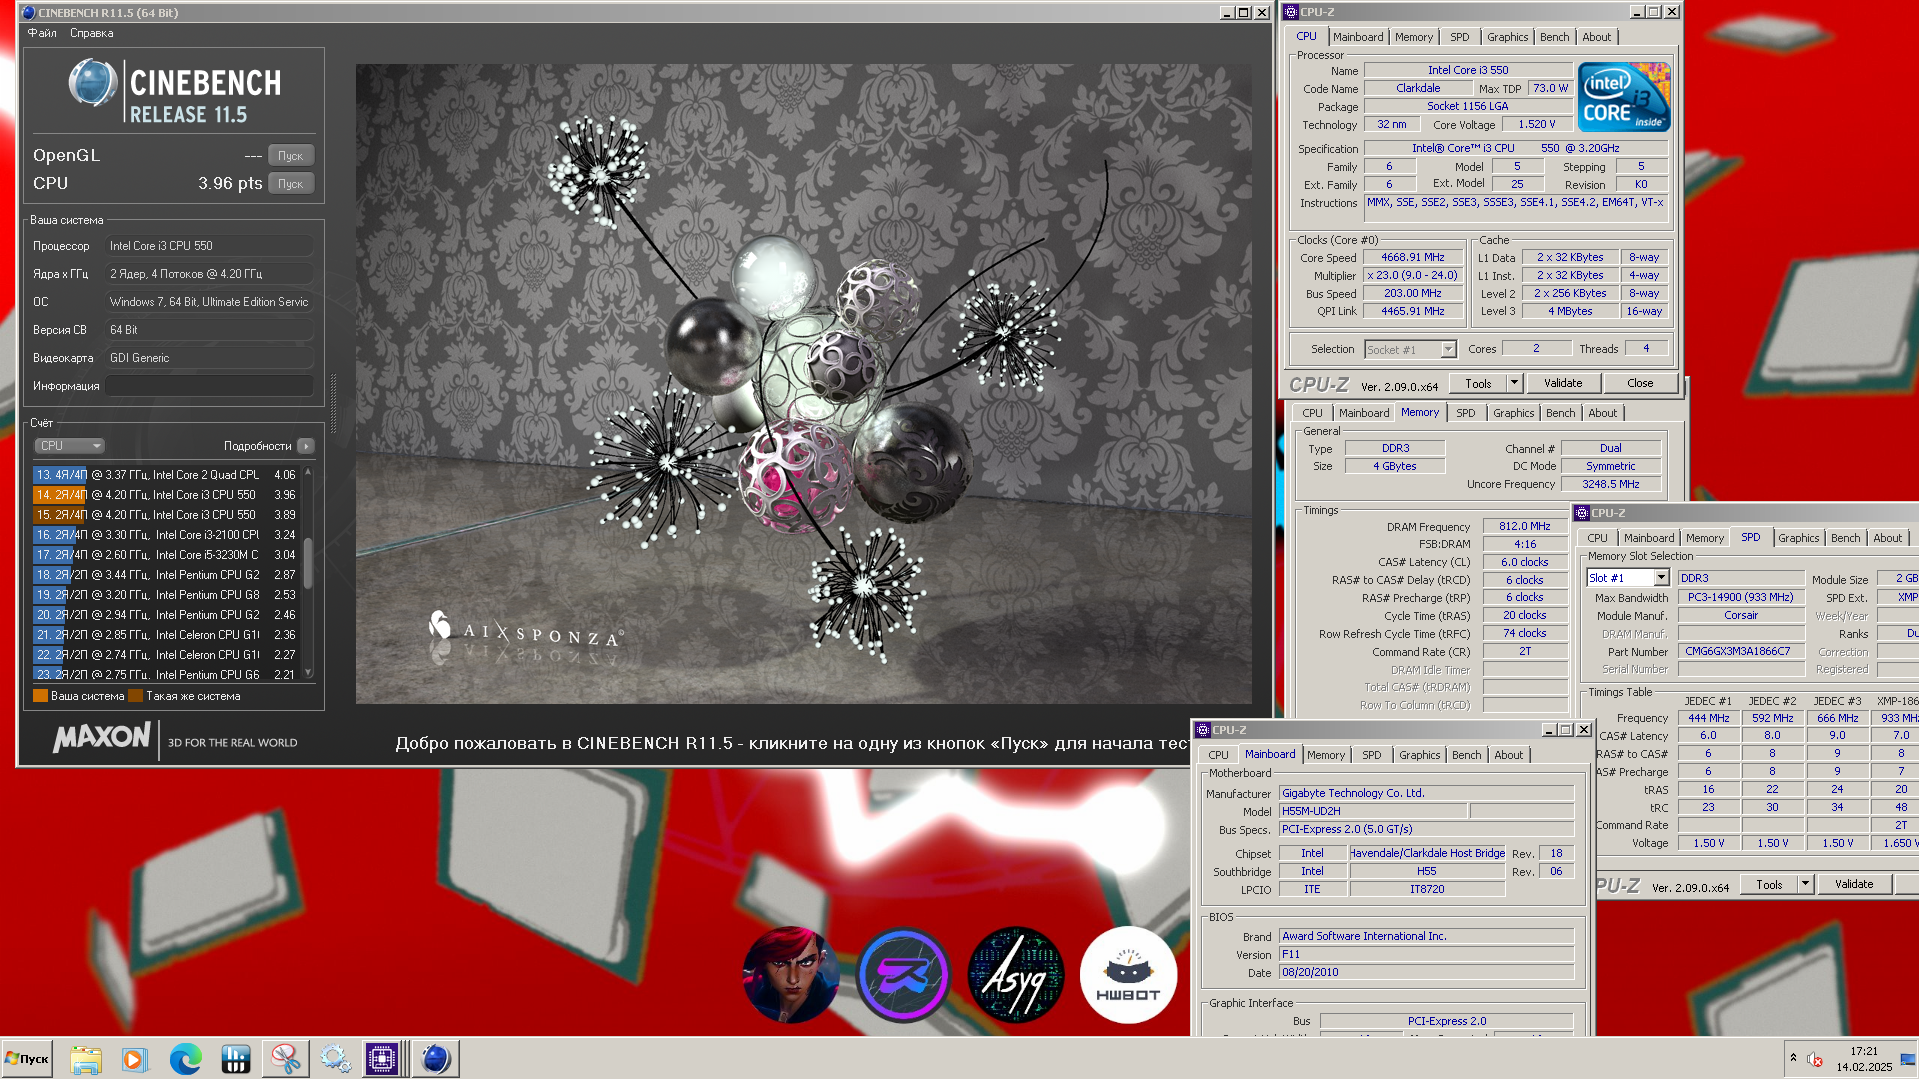Switch to the CPU-Z taskbar button

(382, 1059)
